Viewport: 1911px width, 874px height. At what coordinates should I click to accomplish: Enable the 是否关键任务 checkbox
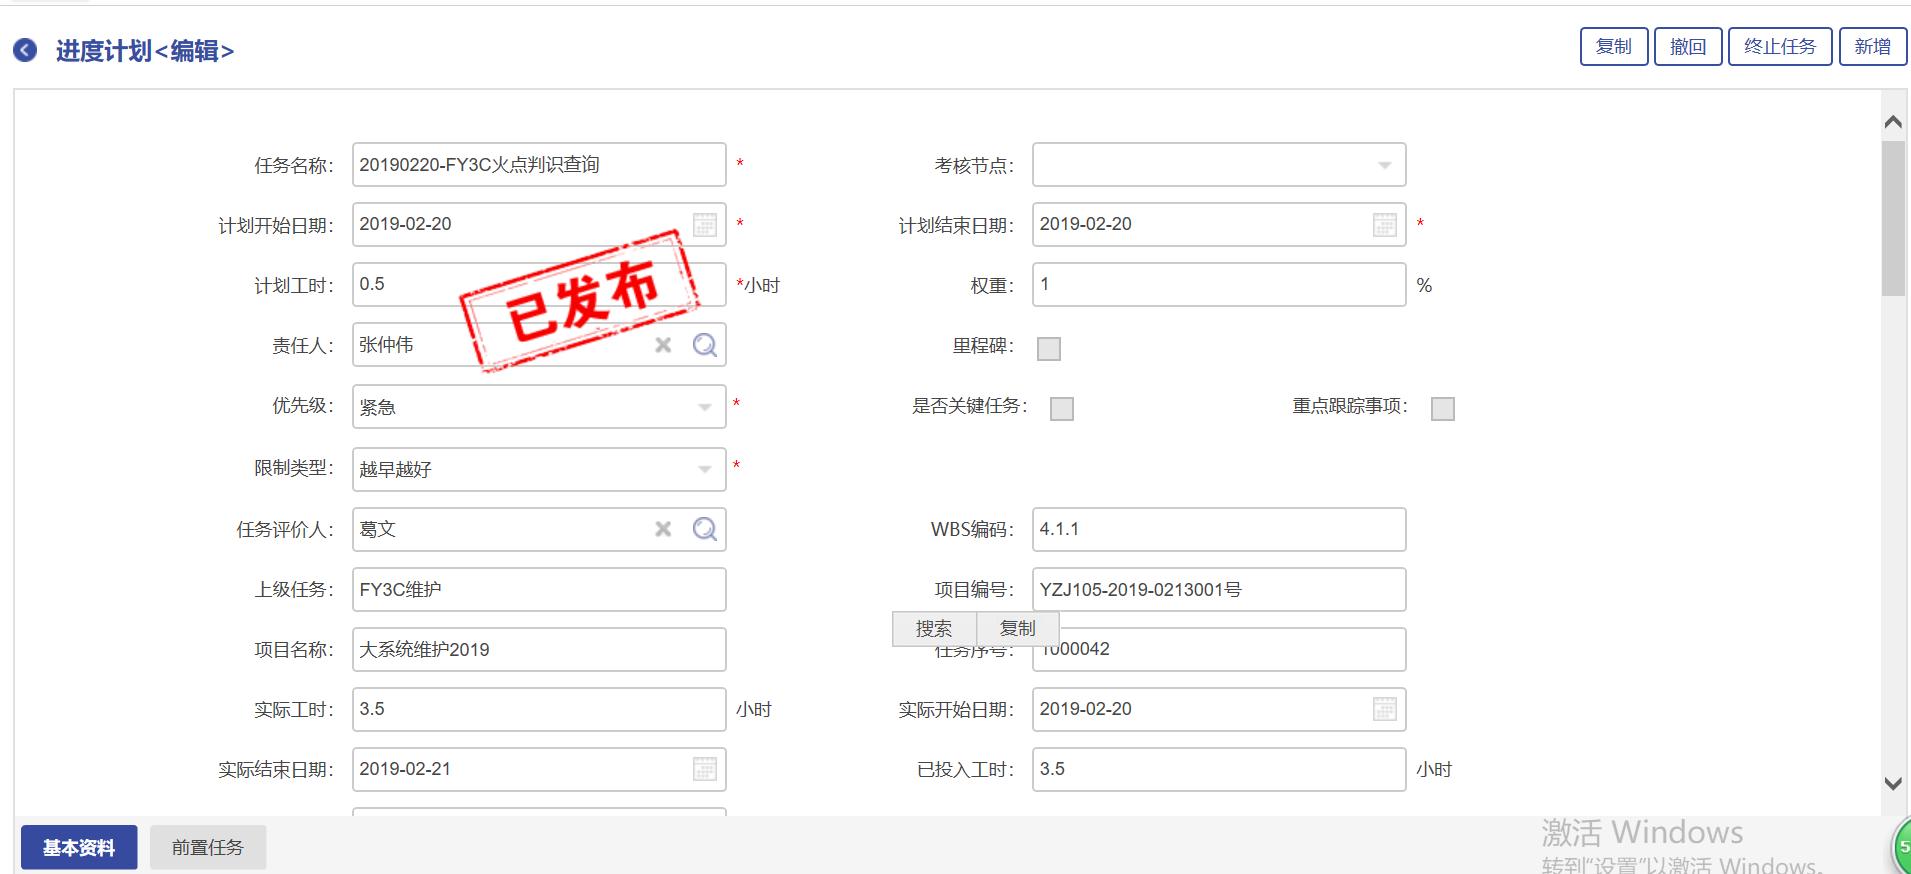[x=1062, y=408]
